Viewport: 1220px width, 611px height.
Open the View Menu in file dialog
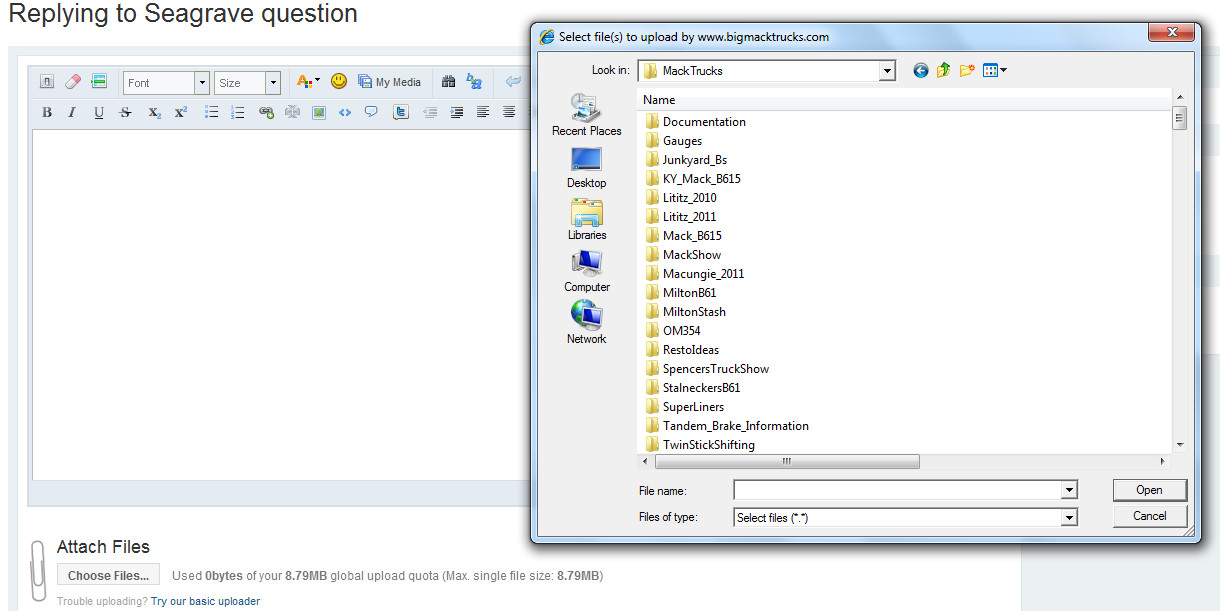995,70
